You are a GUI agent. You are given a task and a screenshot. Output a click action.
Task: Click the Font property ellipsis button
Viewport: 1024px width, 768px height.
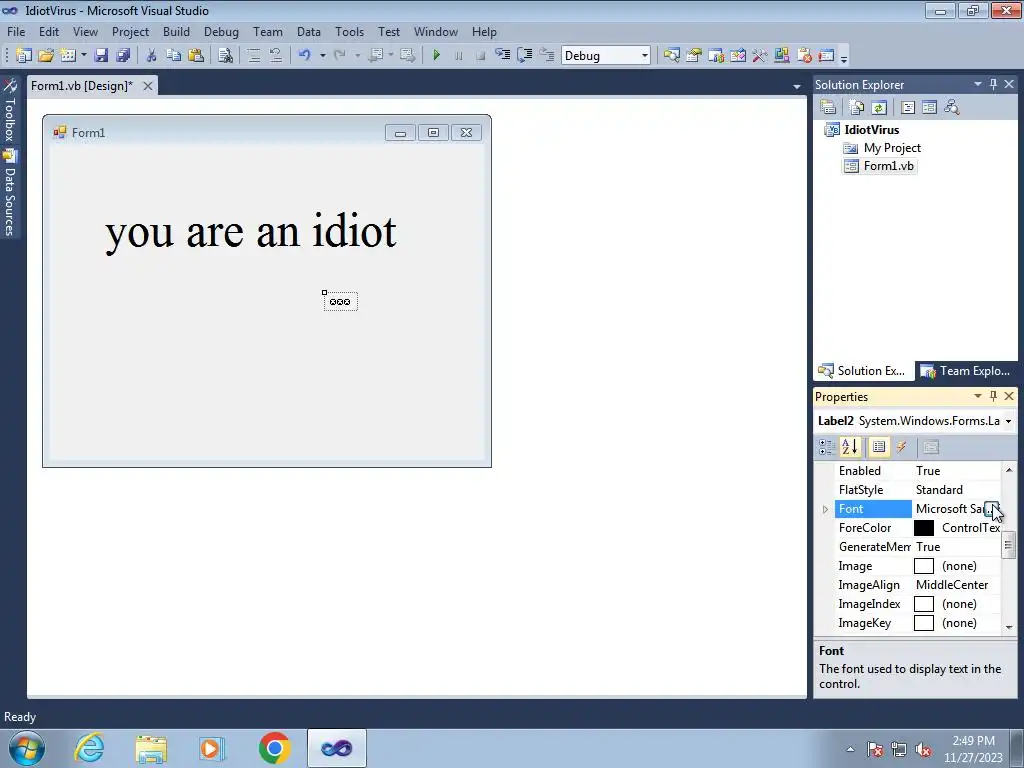[991, 509]
